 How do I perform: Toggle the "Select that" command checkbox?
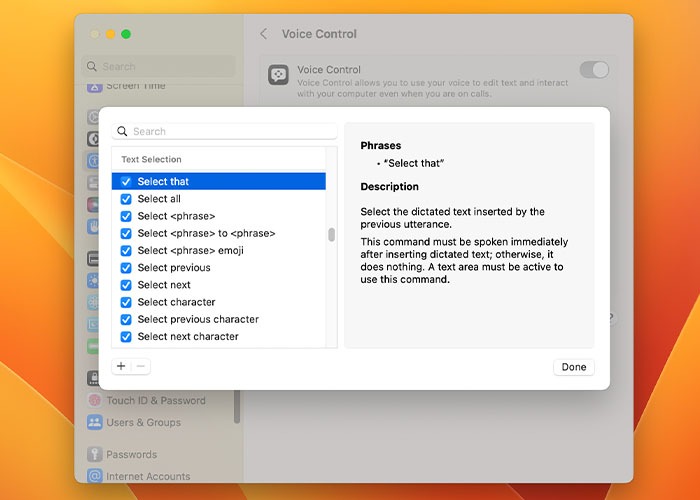126,181
